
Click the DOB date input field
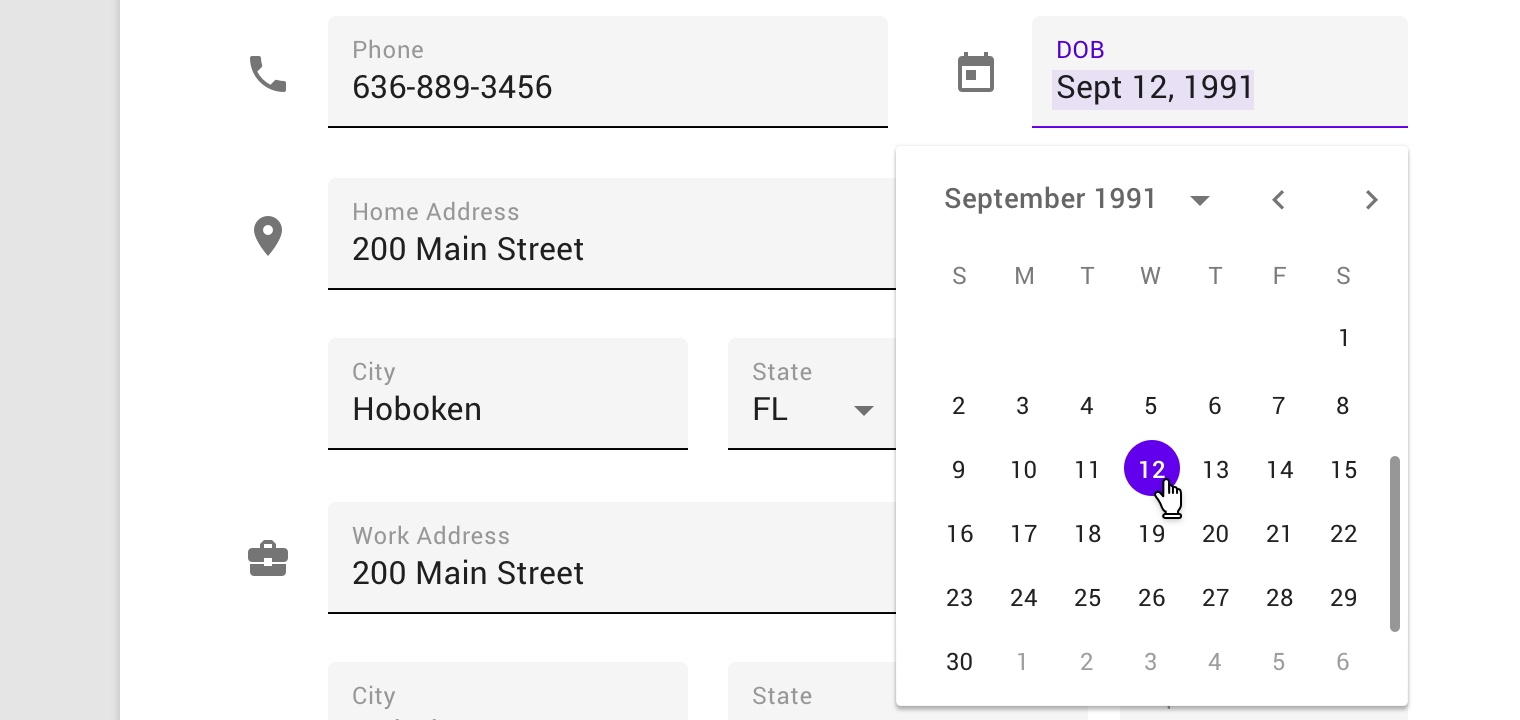click(x=1218, y=87)
